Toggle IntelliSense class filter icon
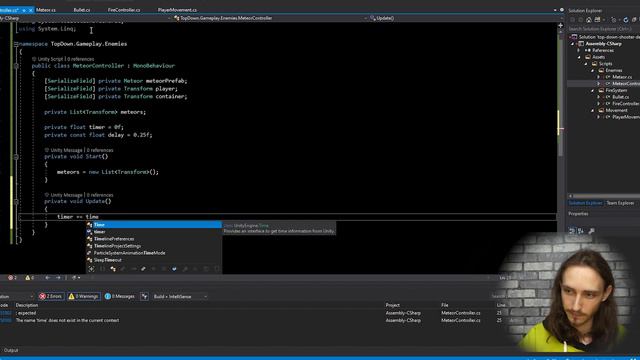The width and height of the screenshot is (640, 360). tap(113, 269)
